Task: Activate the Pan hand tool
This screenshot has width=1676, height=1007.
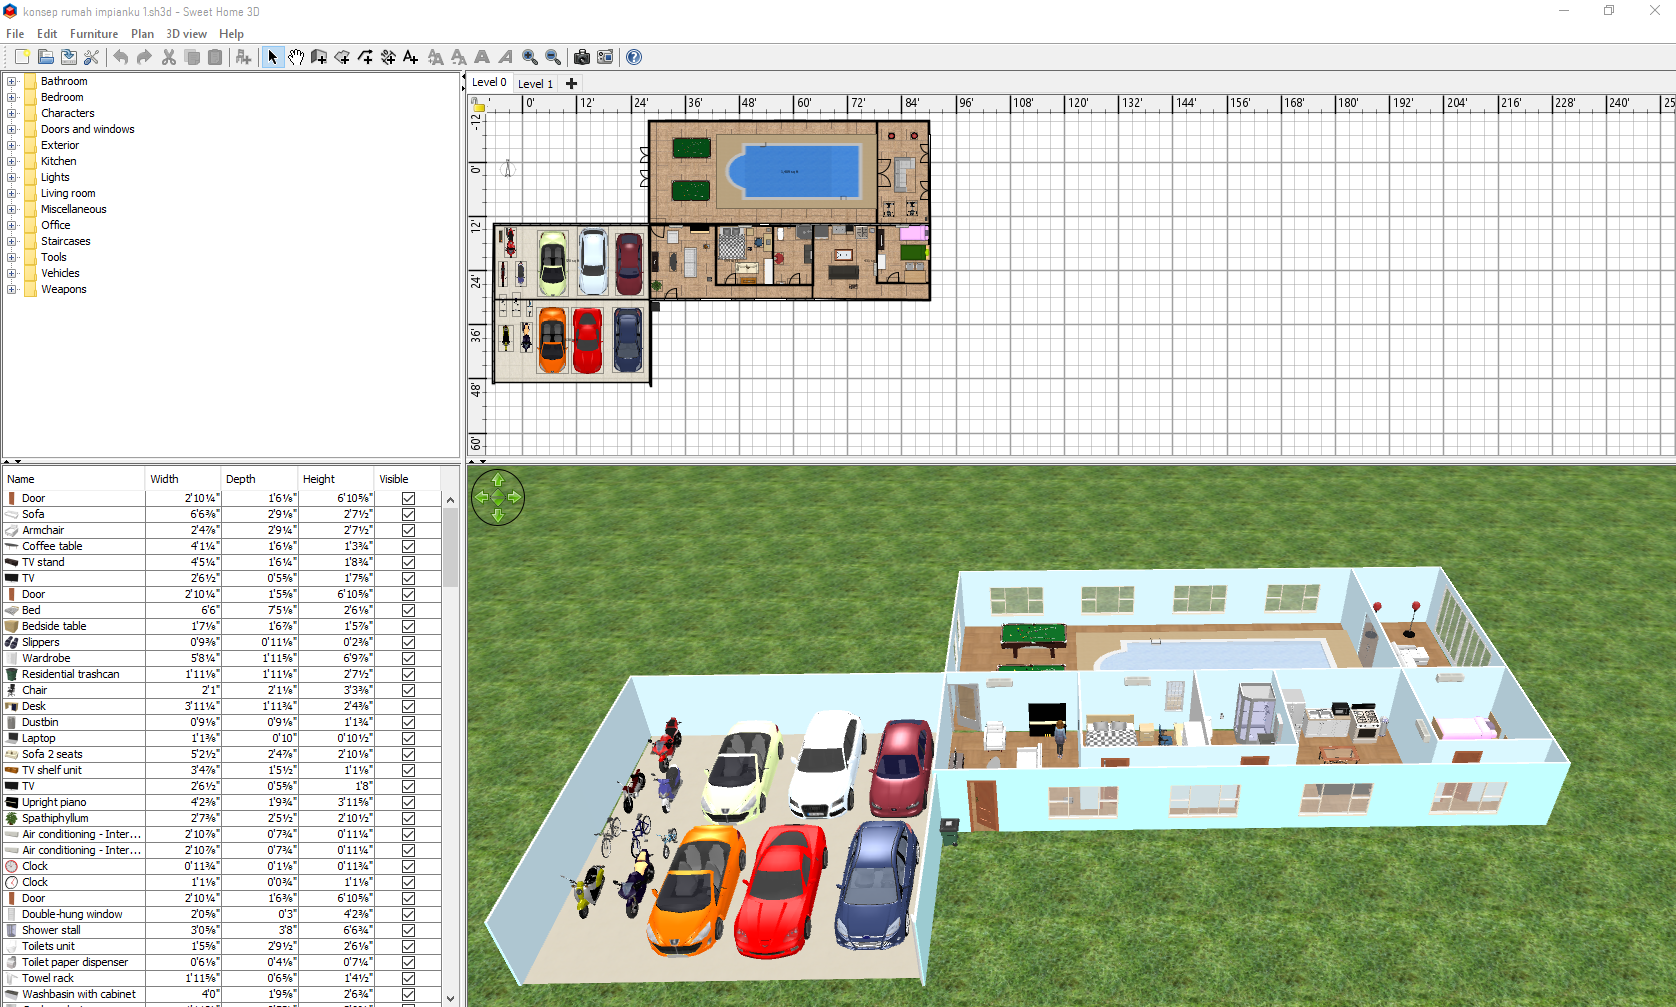Action: (x=296, y=57)
